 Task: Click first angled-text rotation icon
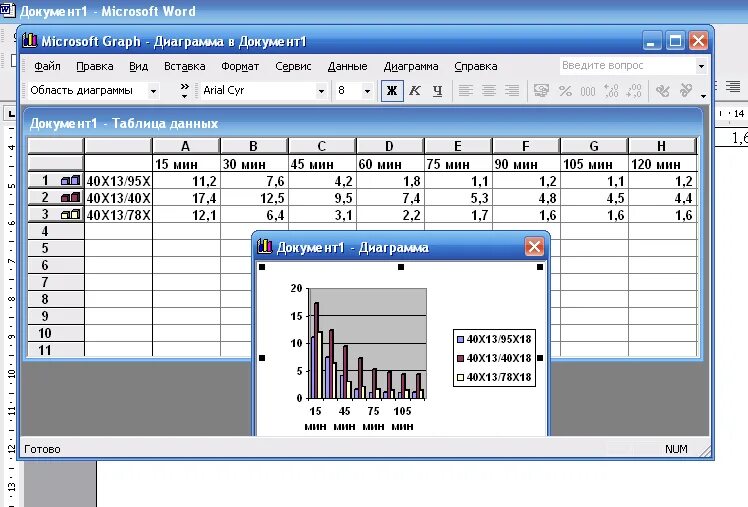[663, 91]
